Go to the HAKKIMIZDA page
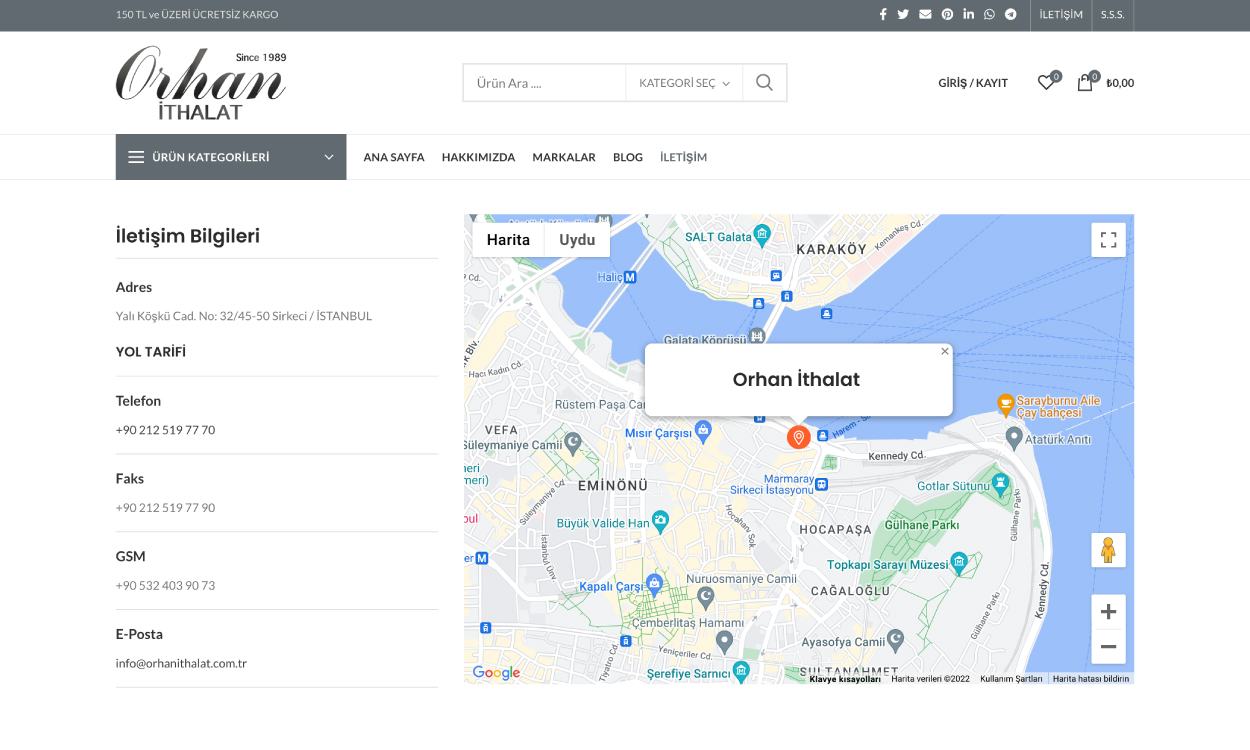The height and width of the screenshot is (750, 1250). point(478,157)
